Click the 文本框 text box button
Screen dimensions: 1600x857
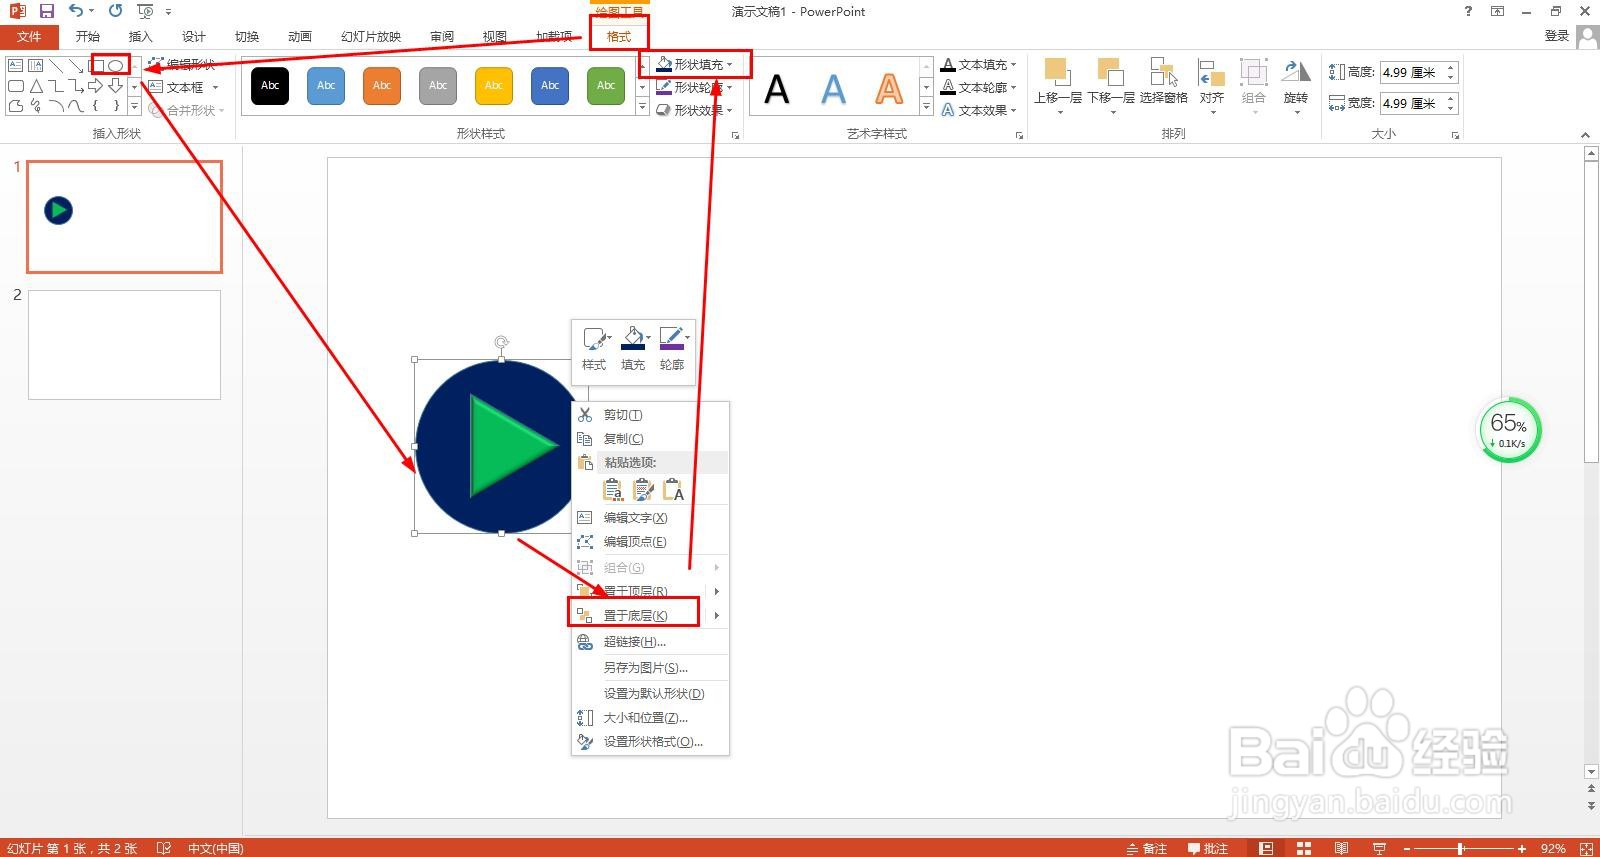click(x=184, y=87)
